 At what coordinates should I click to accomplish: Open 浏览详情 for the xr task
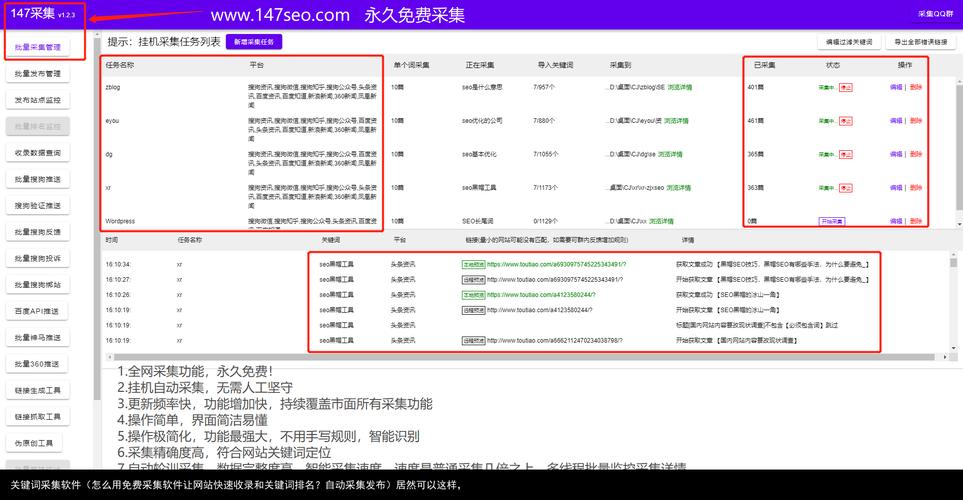(679, 188)
